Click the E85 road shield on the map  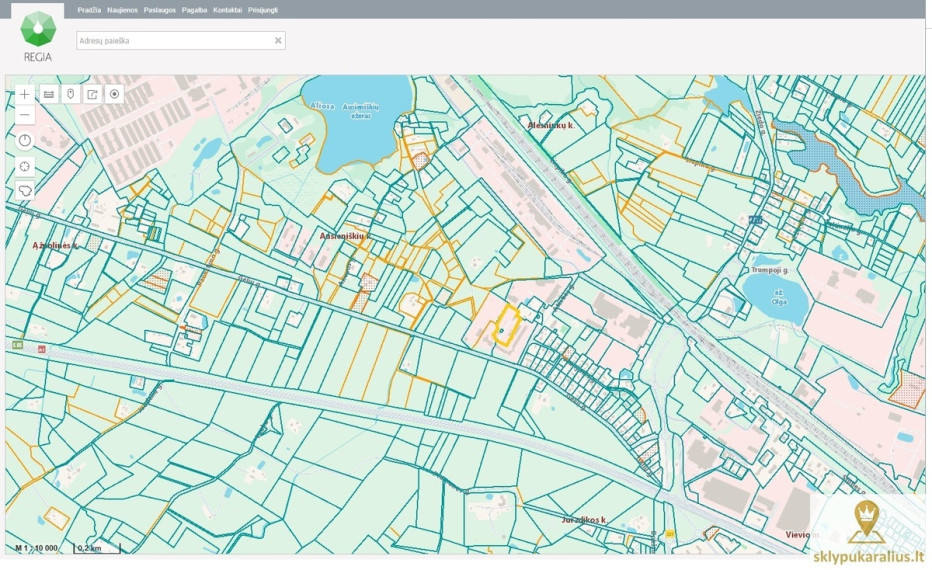[x=17, y=345]
